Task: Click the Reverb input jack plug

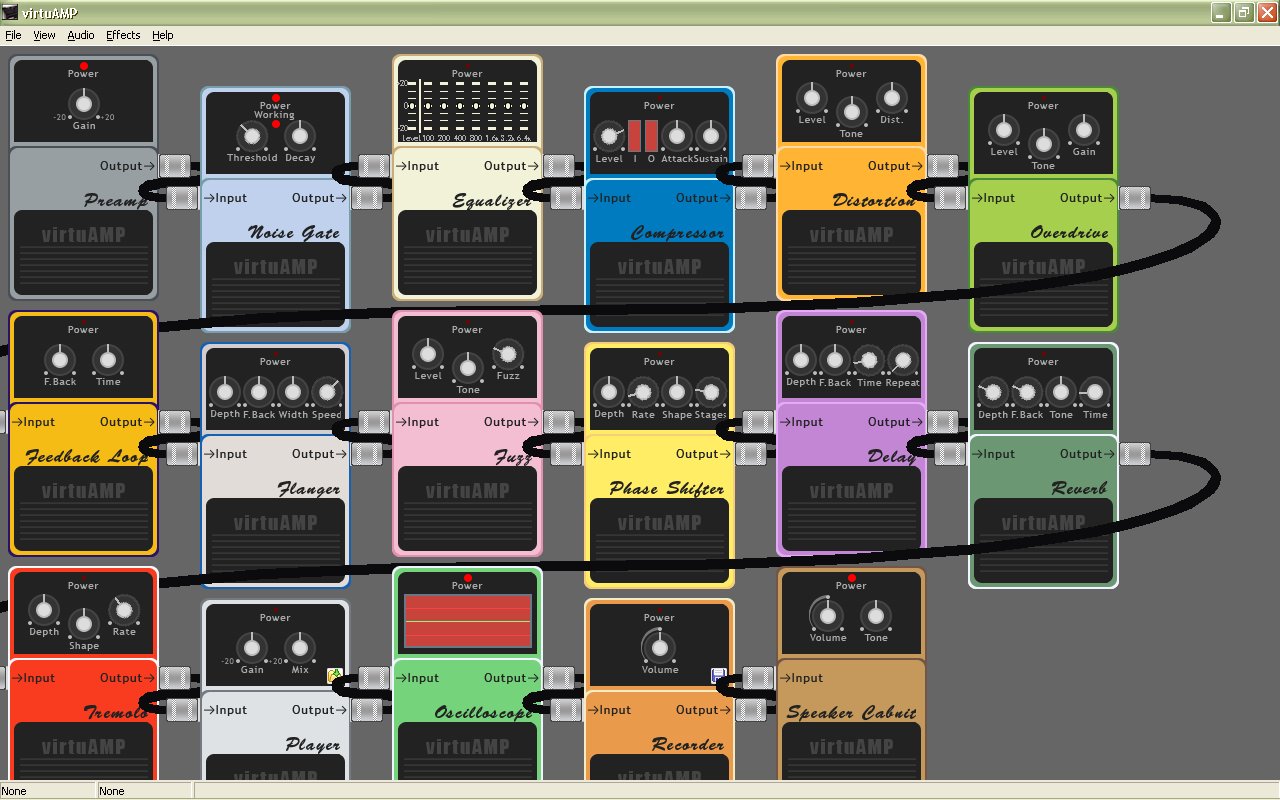Action: [950, 454]
